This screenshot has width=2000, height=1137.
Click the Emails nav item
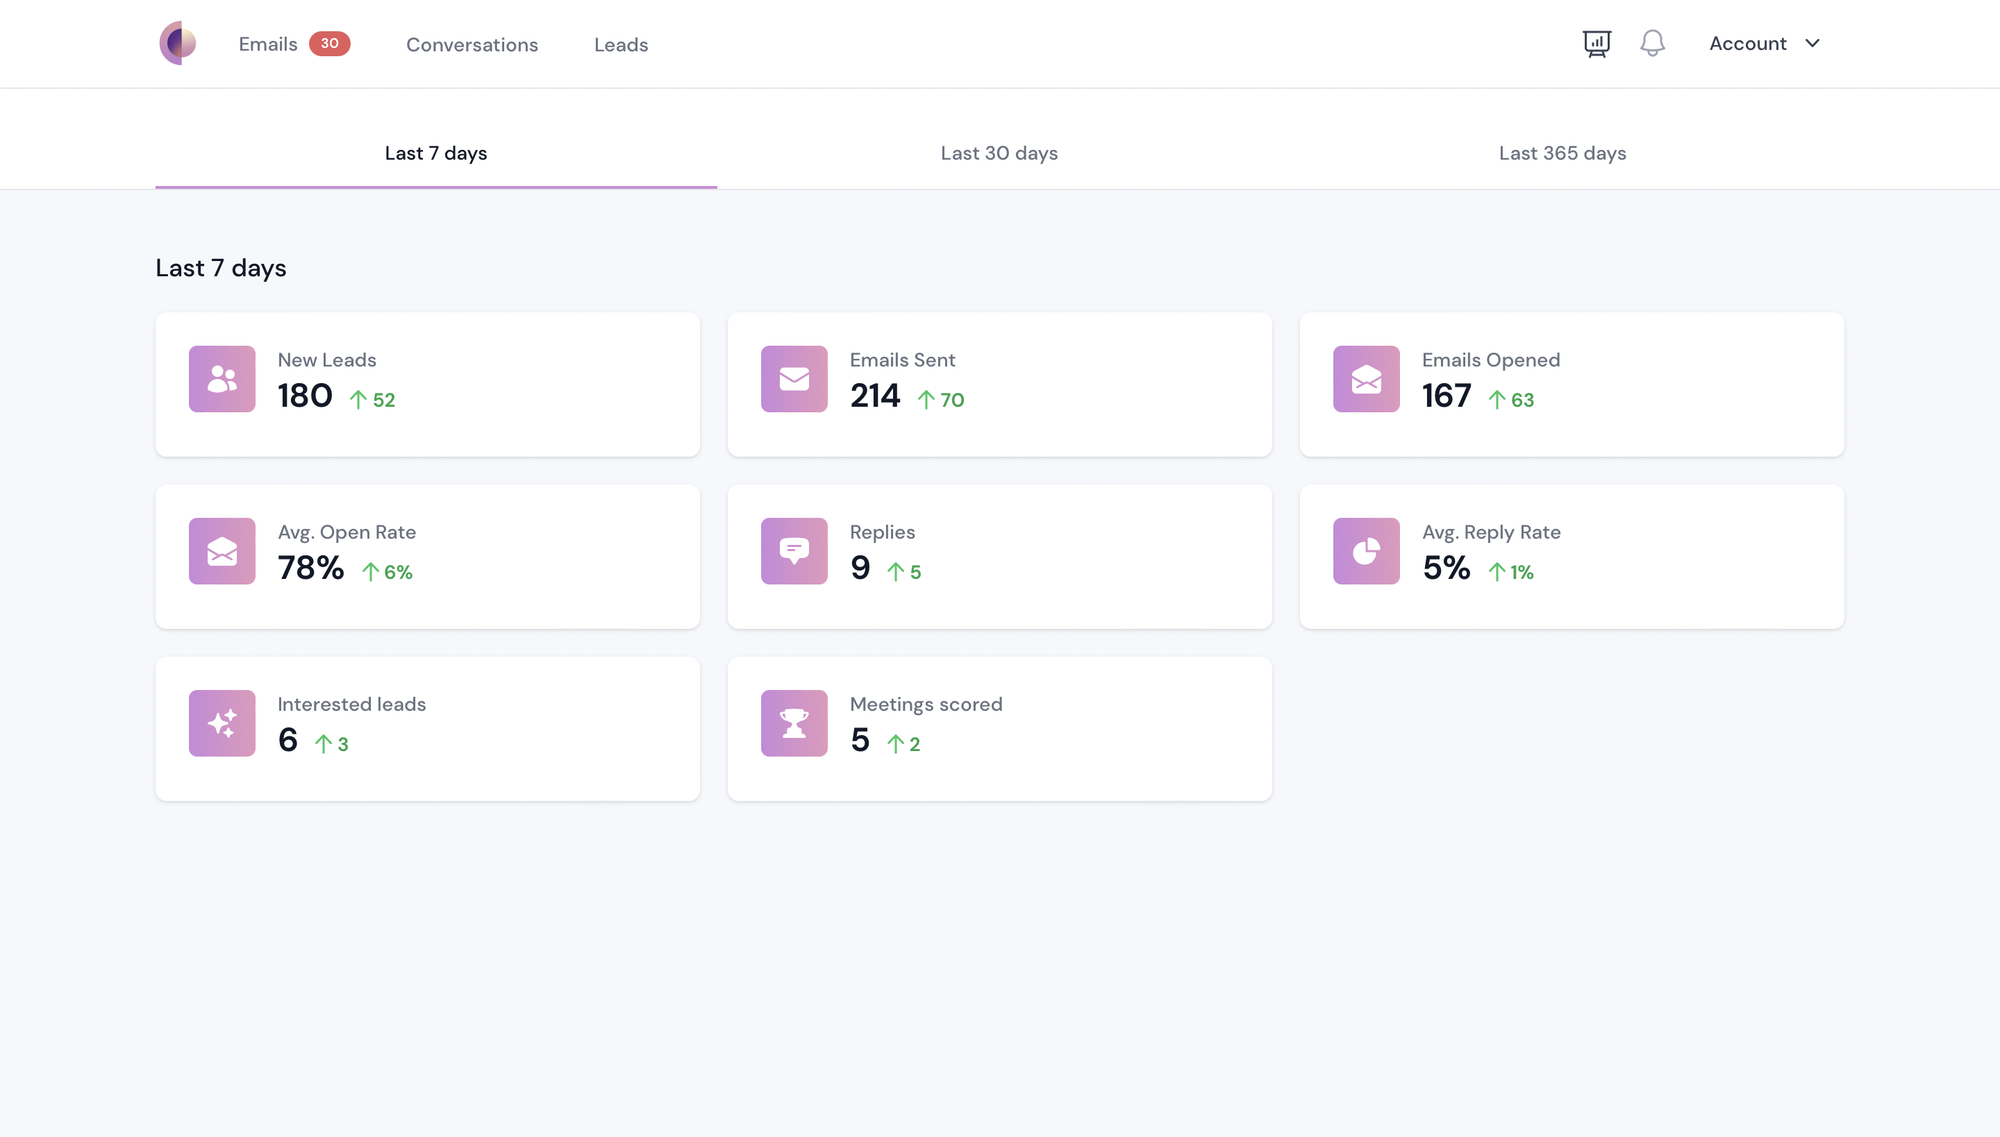tap(268, 43)
